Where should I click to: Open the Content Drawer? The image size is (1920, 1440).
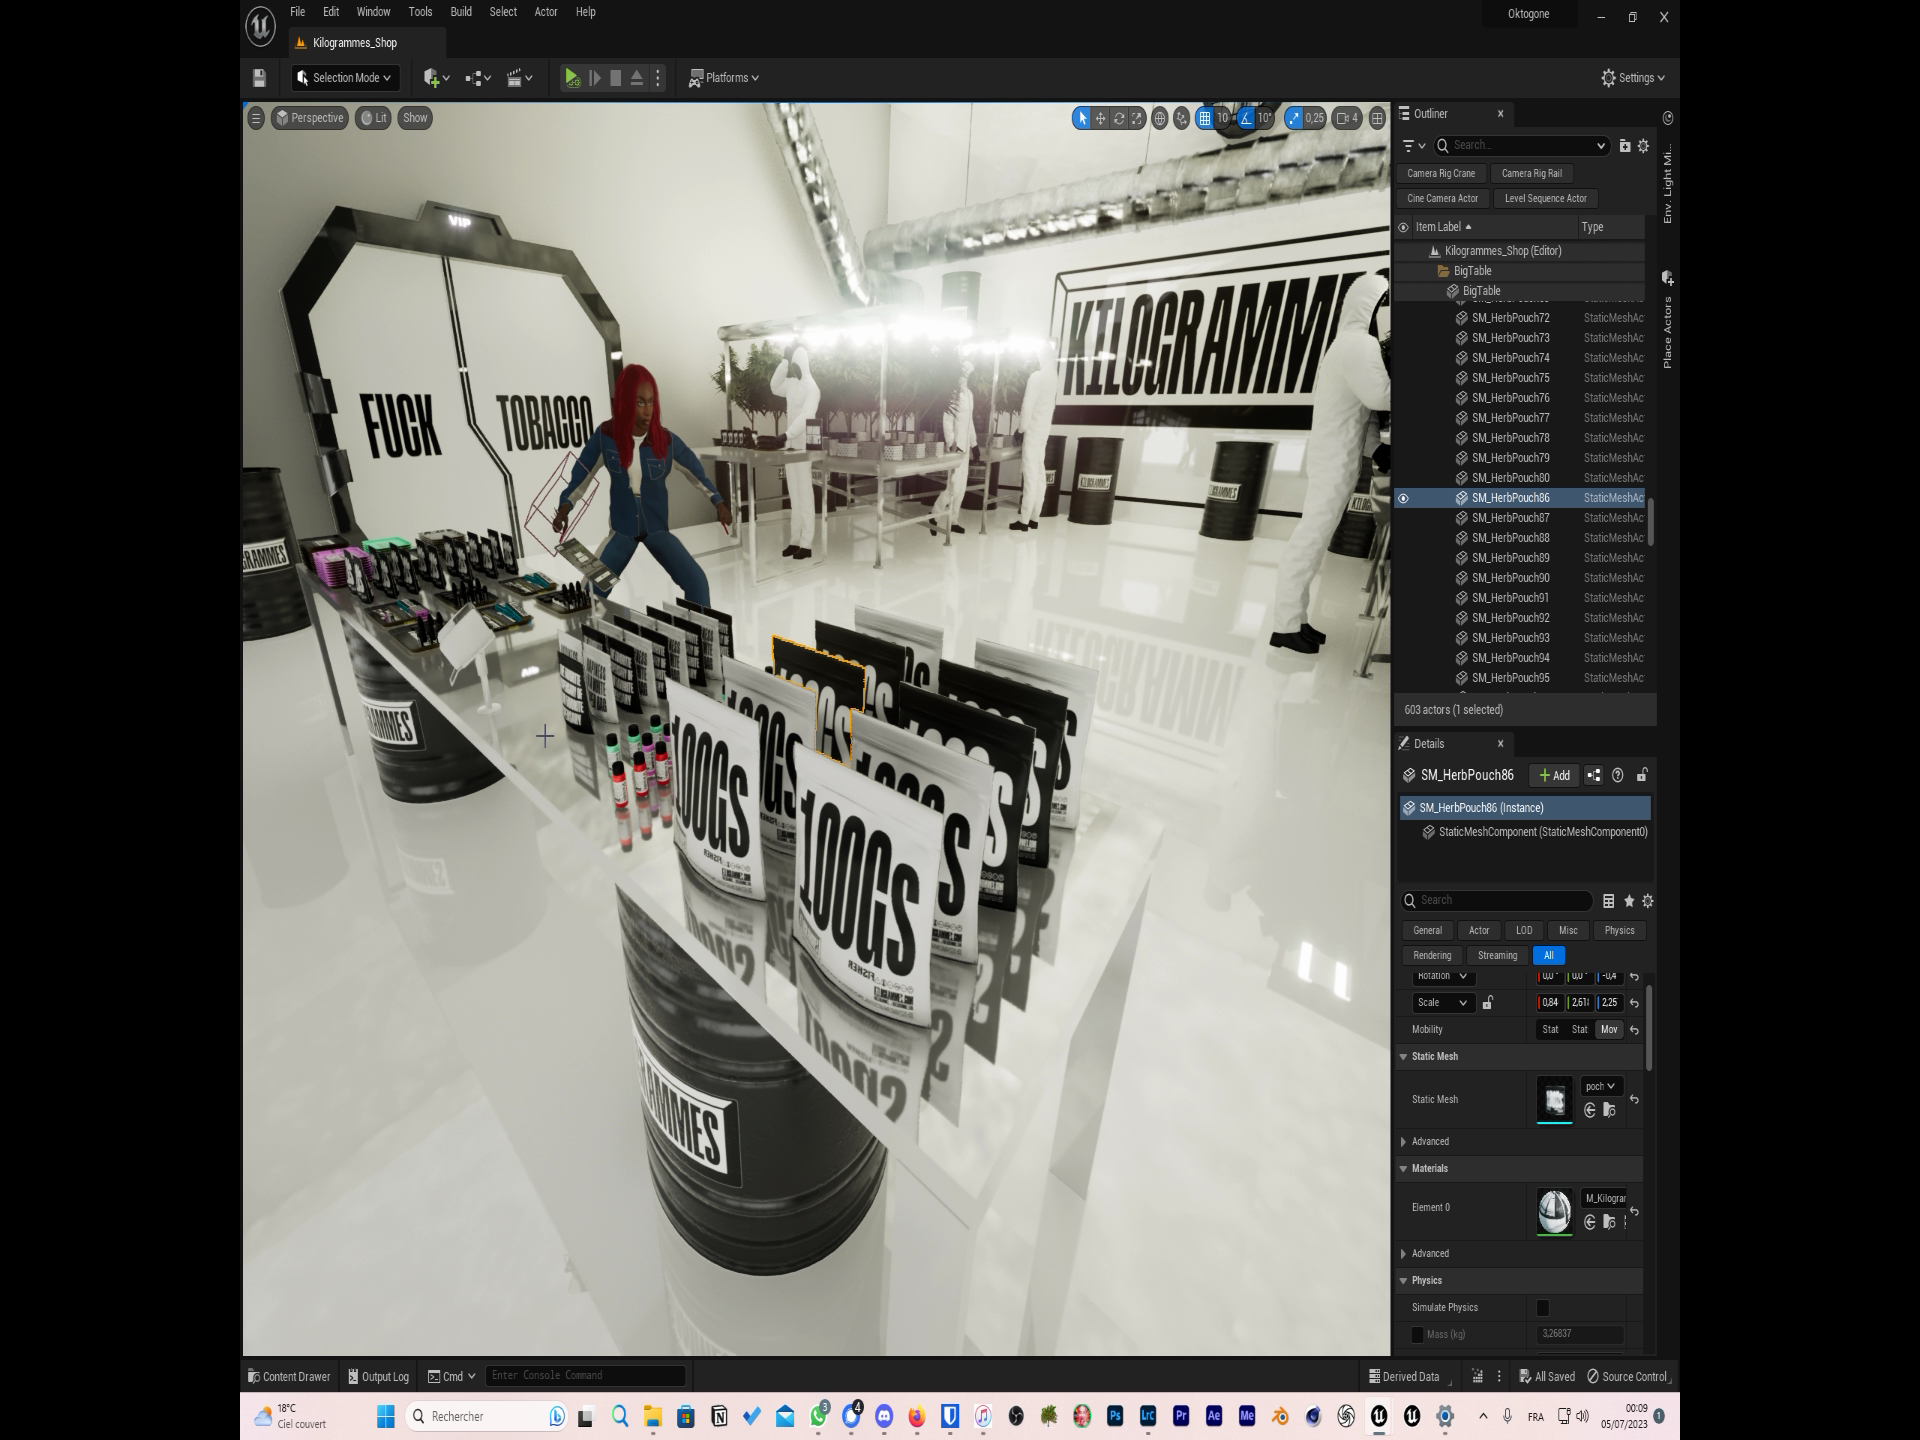289,1377
